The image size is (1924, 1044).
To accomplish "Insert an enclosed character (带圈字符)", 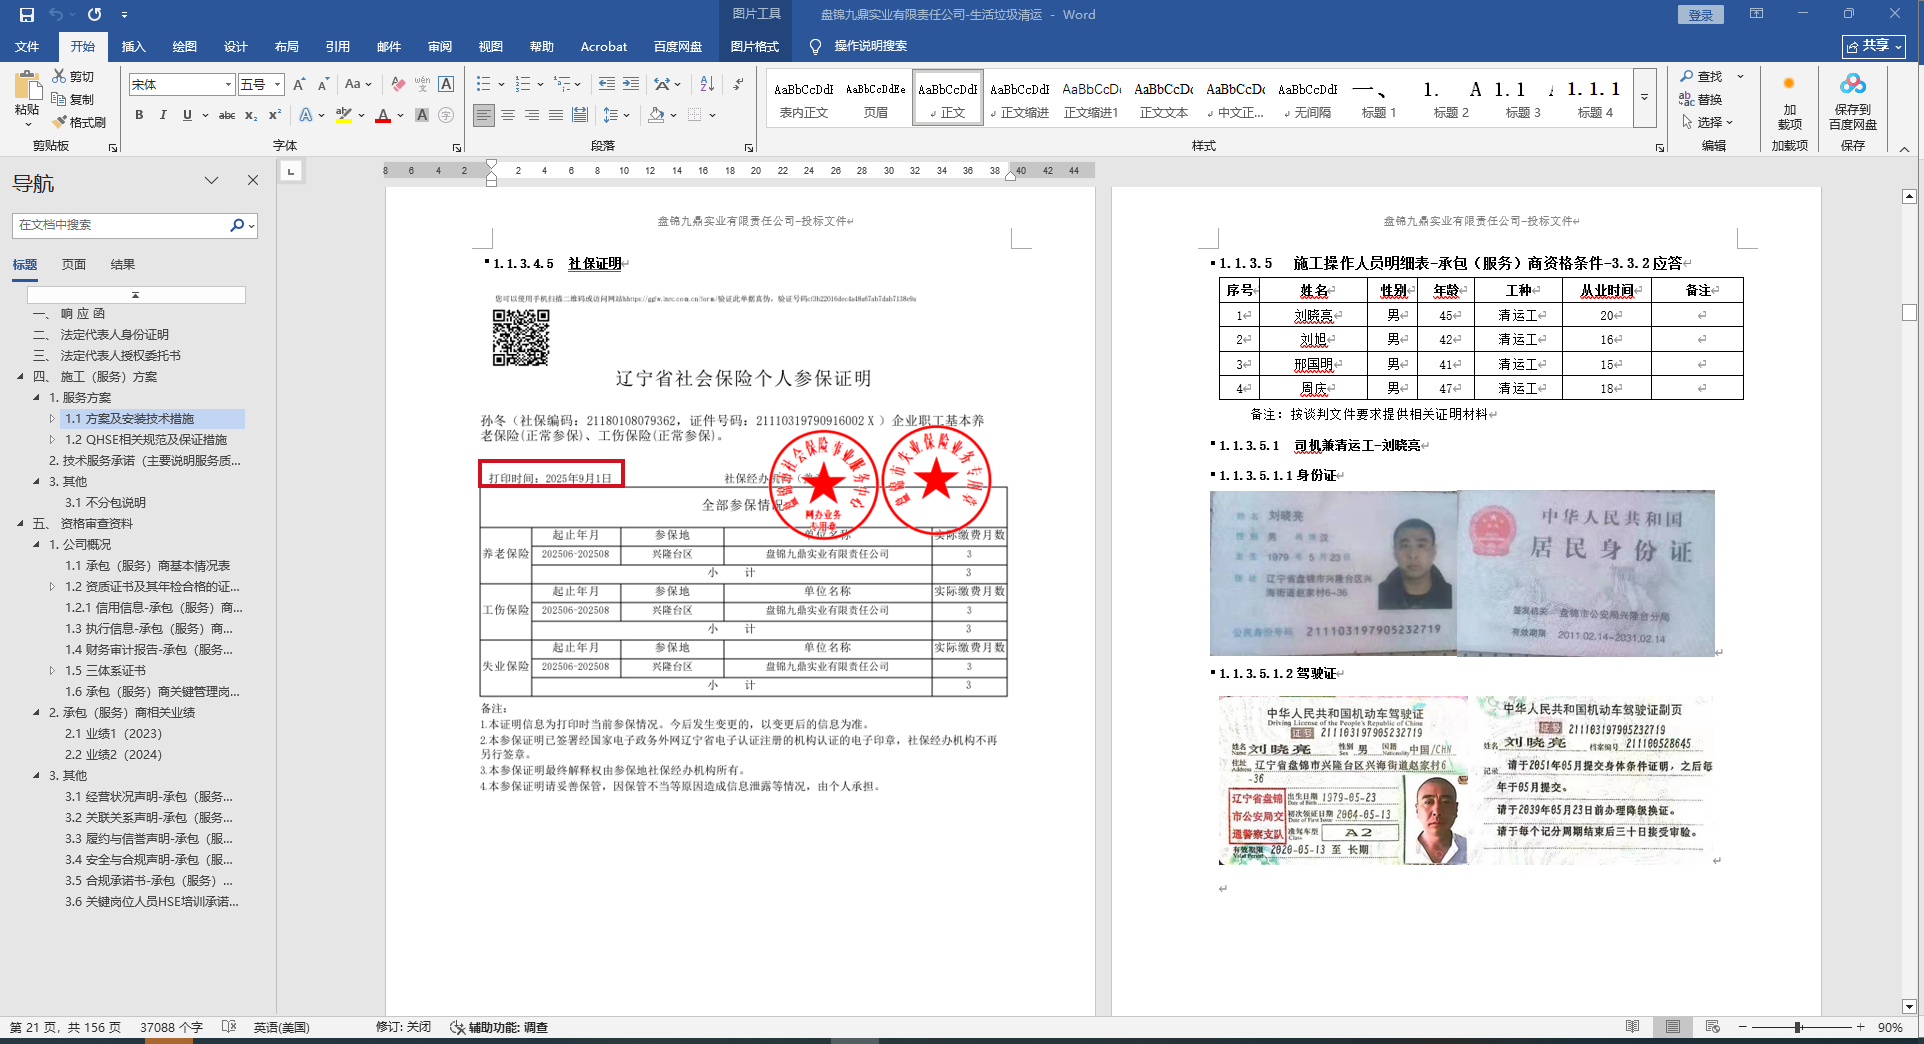I will point(446,115).
